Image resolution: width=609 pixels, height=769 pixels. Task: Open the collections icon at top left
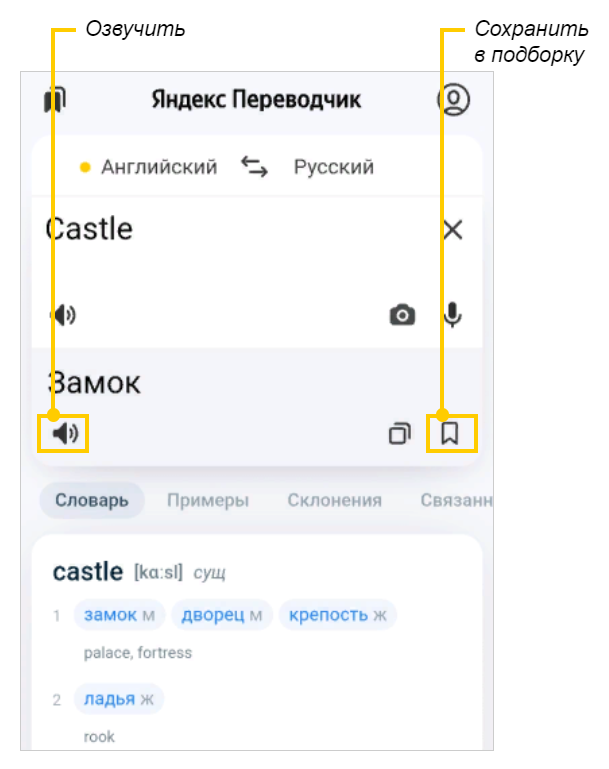(x=54, y=100)
